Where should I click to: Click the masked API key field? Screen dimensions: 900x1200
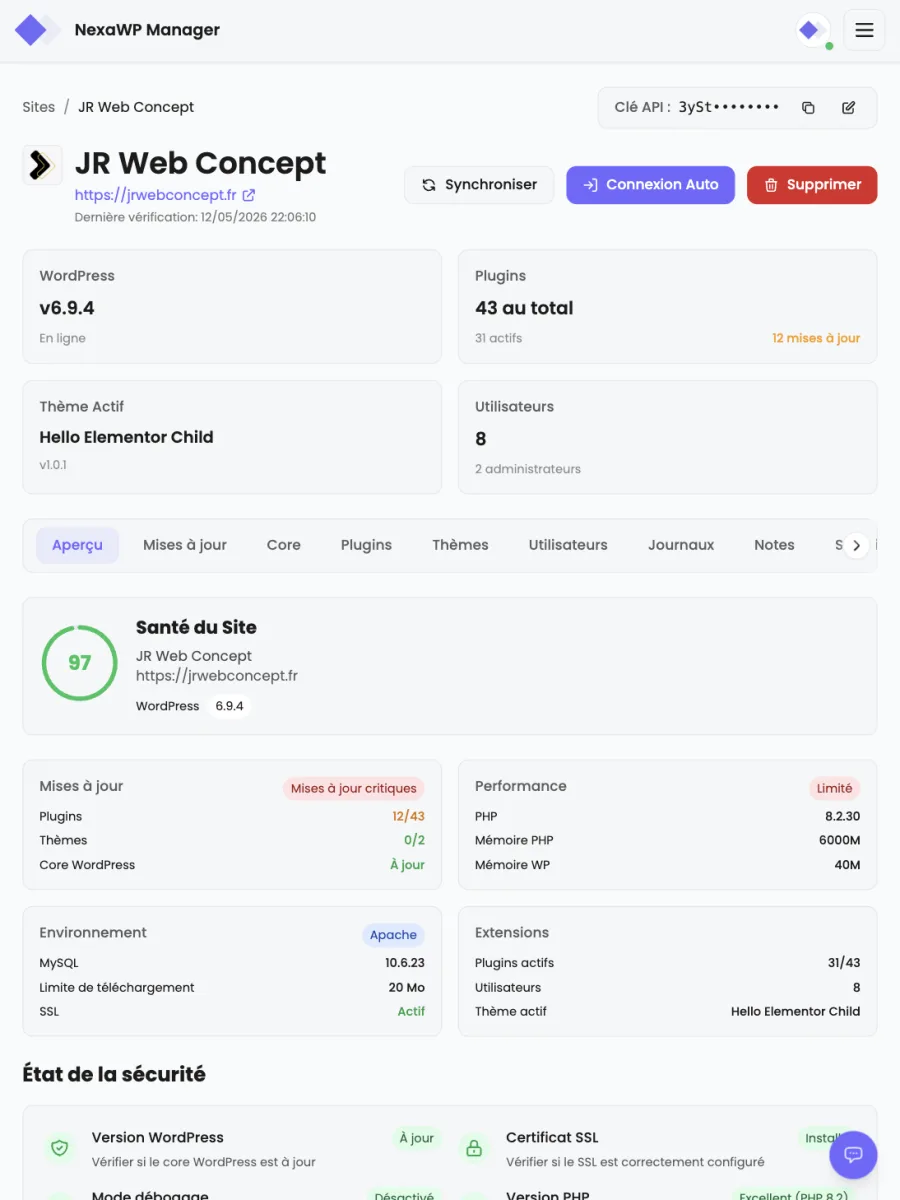pyautogui.click(x=729, y=108)
